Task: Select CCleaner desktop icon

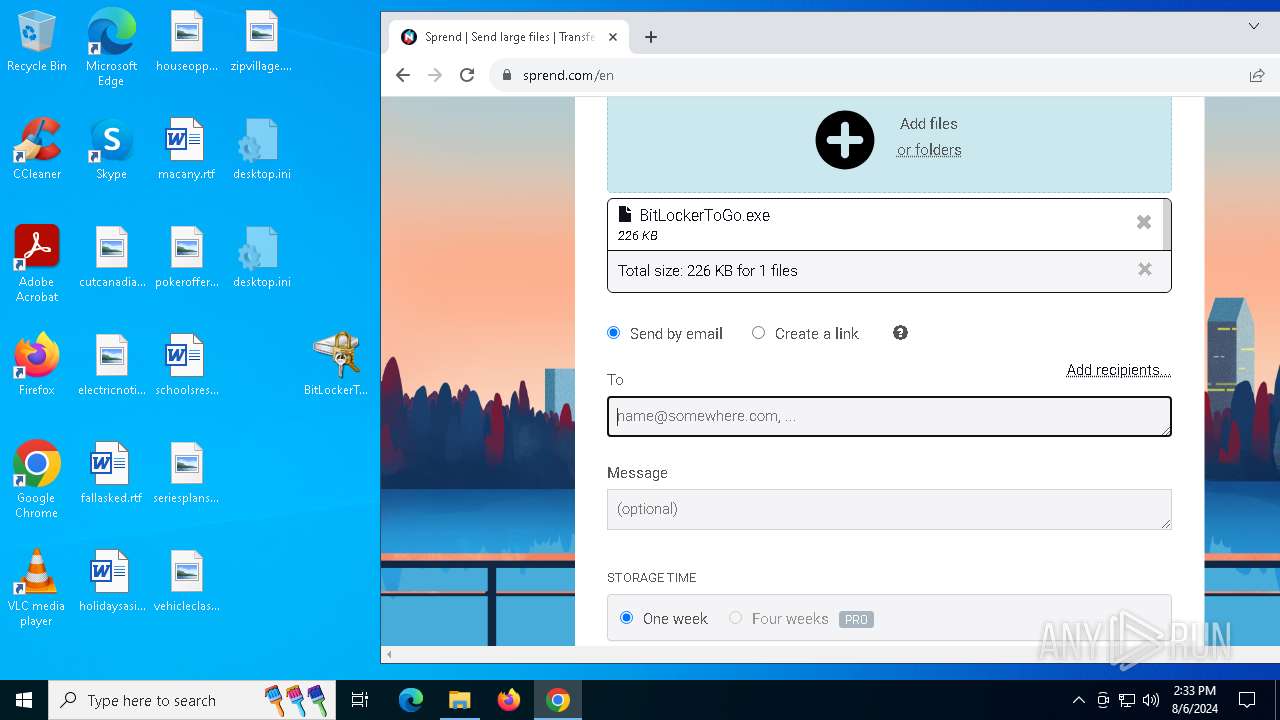Action: 37,149
